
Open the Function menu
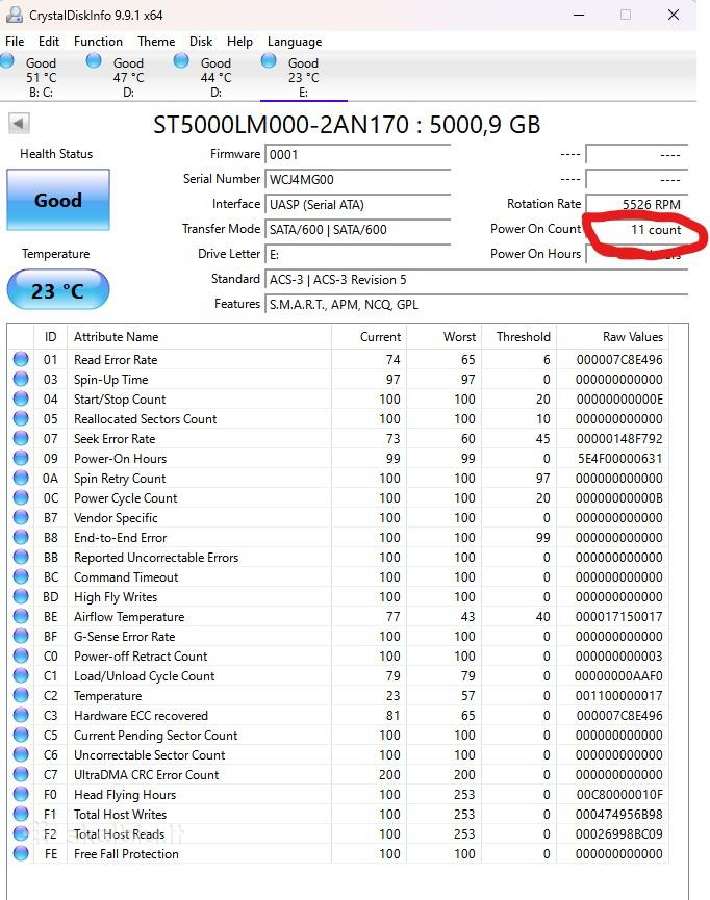[98, 41]
